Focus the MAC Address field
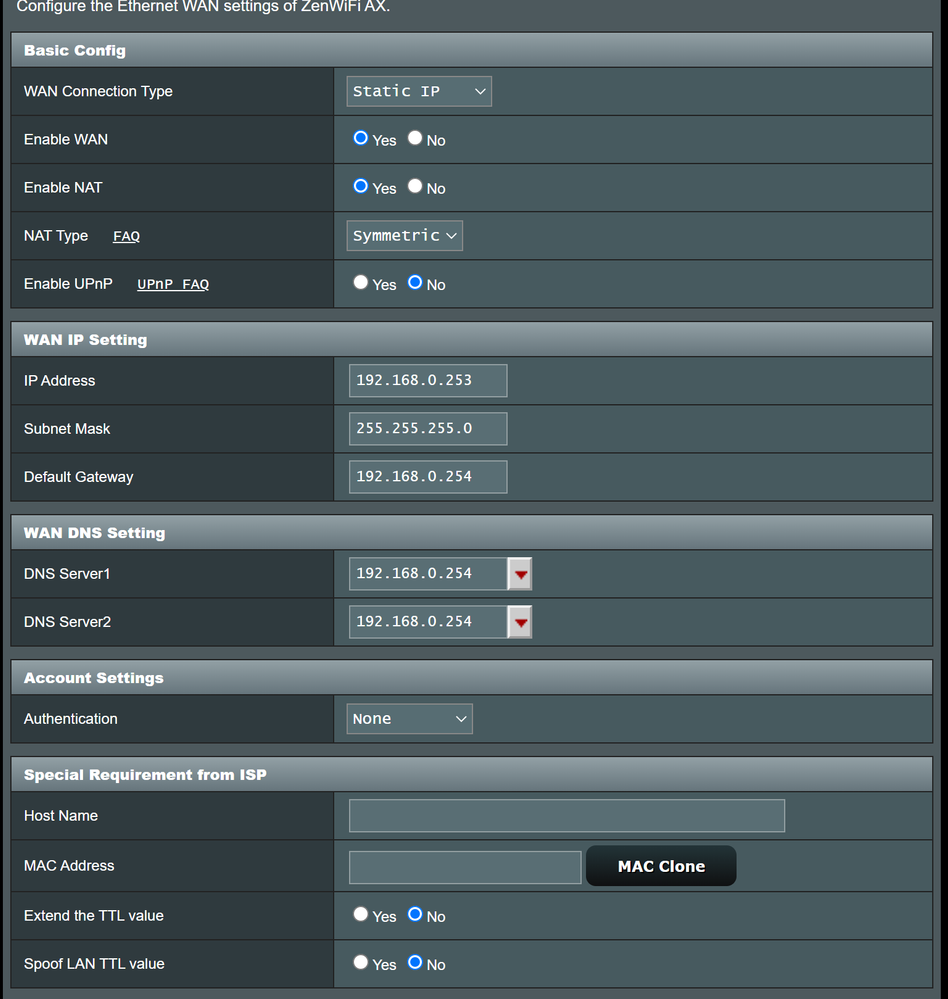Screen dimensions: 948x999 464,867
